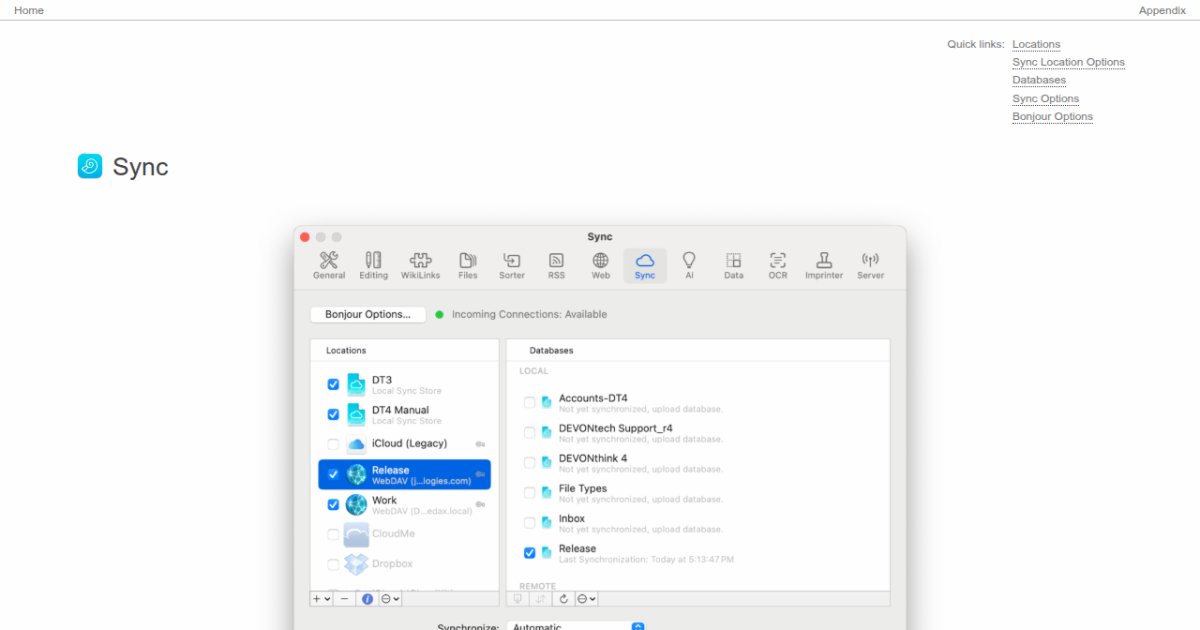Disable the DT3 sync location
The image size is (1200, 630).
pyautogui.click(x=333, y=384)
